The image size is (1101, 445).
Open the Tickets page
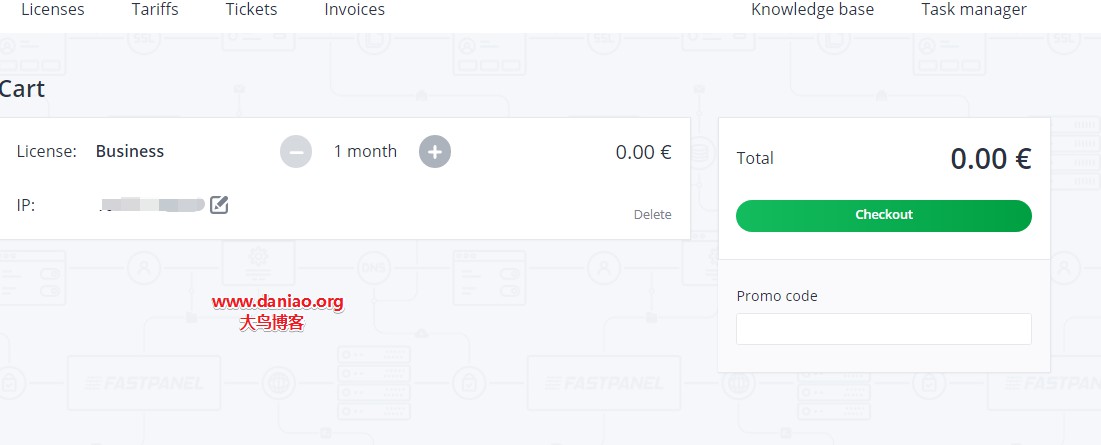[x=251, y=10]
